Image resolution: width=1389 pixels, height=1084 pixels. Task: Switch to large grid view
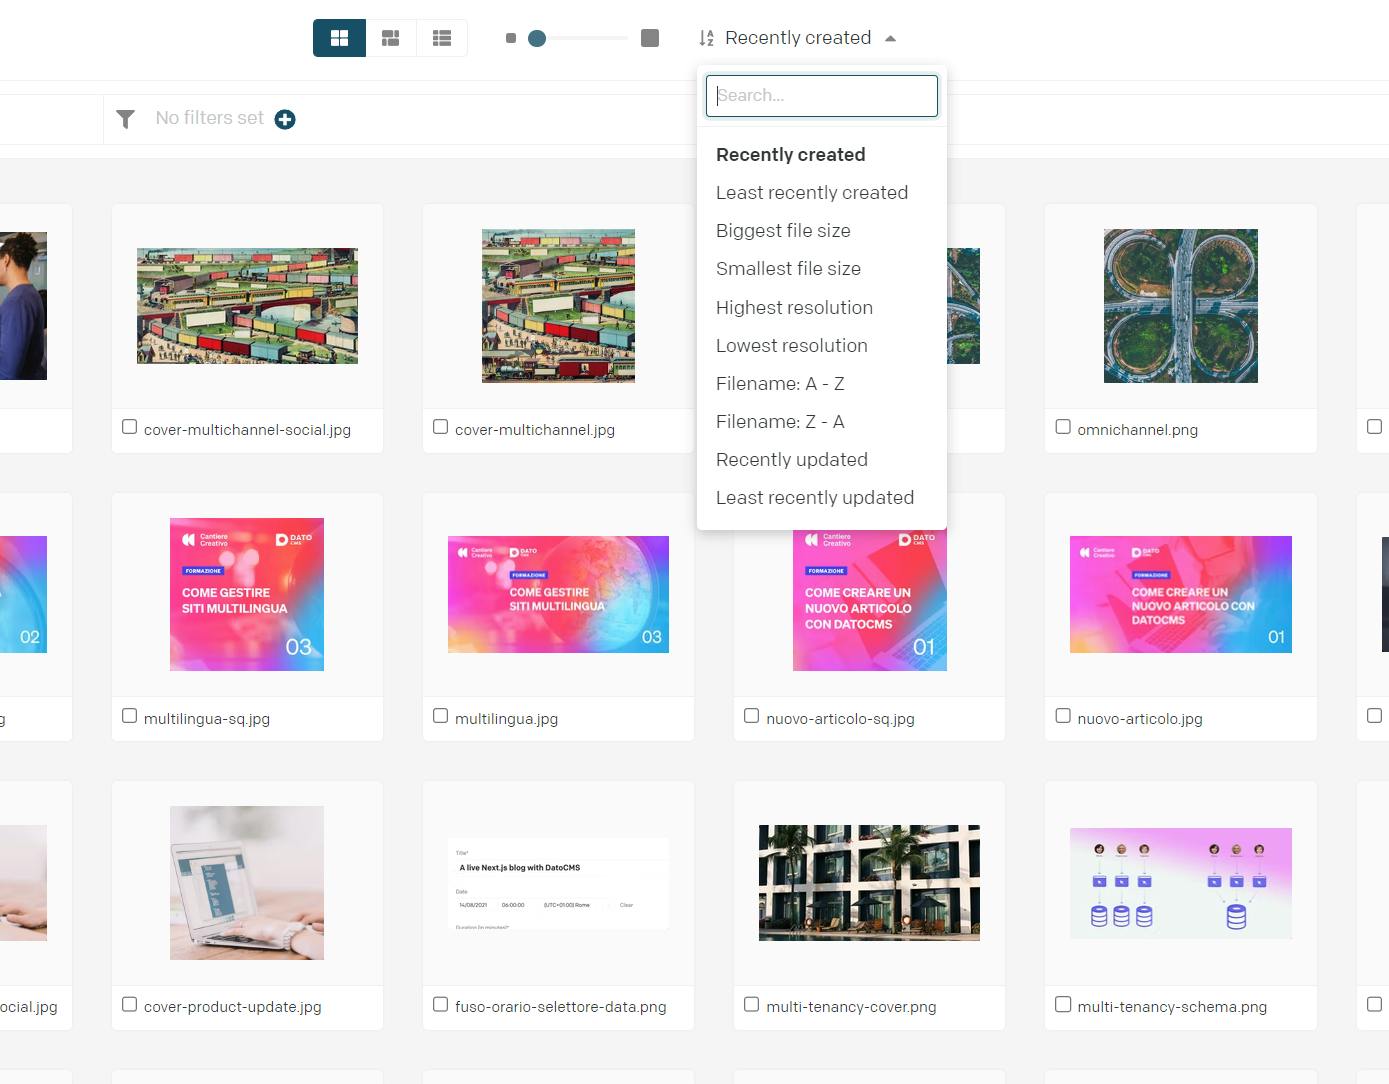point(340,38)
